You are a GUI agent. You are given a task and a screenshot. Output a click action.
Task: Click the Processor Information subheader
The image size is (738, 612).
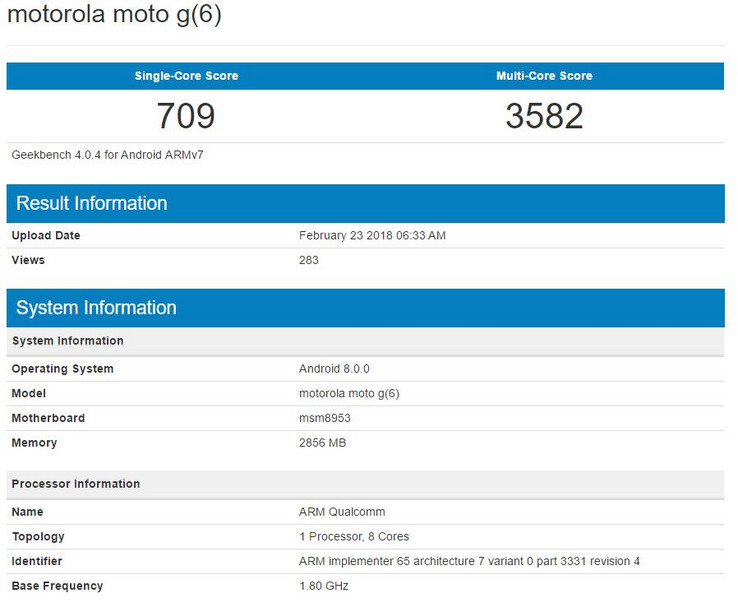click(x=366, y=484)
